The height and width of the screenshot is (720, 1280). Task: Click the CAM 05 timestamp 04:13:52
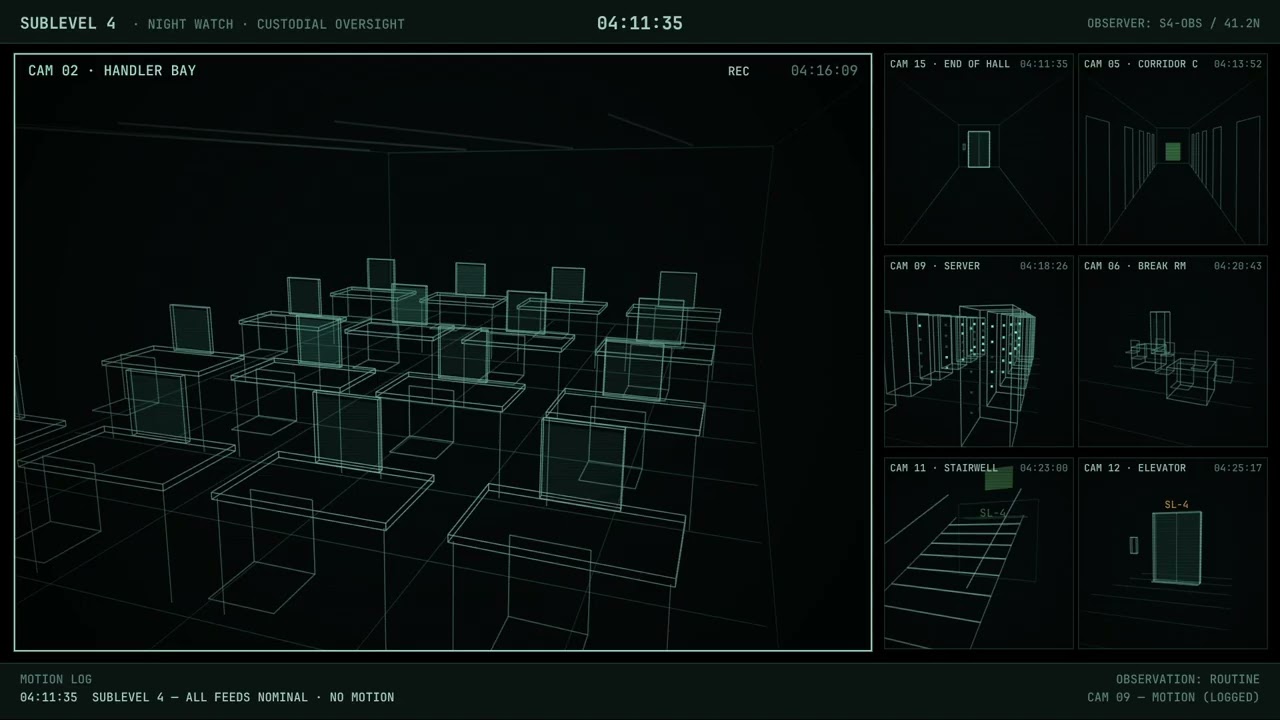click(1238, 64)
